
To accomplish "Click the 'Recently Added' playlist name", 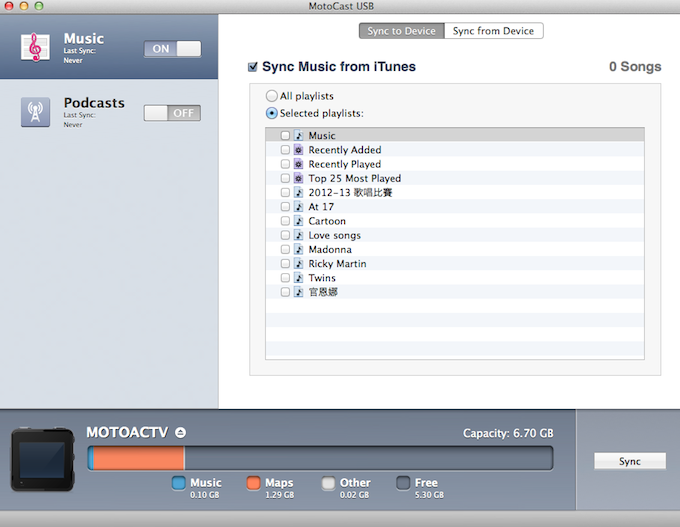I will coord(345,150).
